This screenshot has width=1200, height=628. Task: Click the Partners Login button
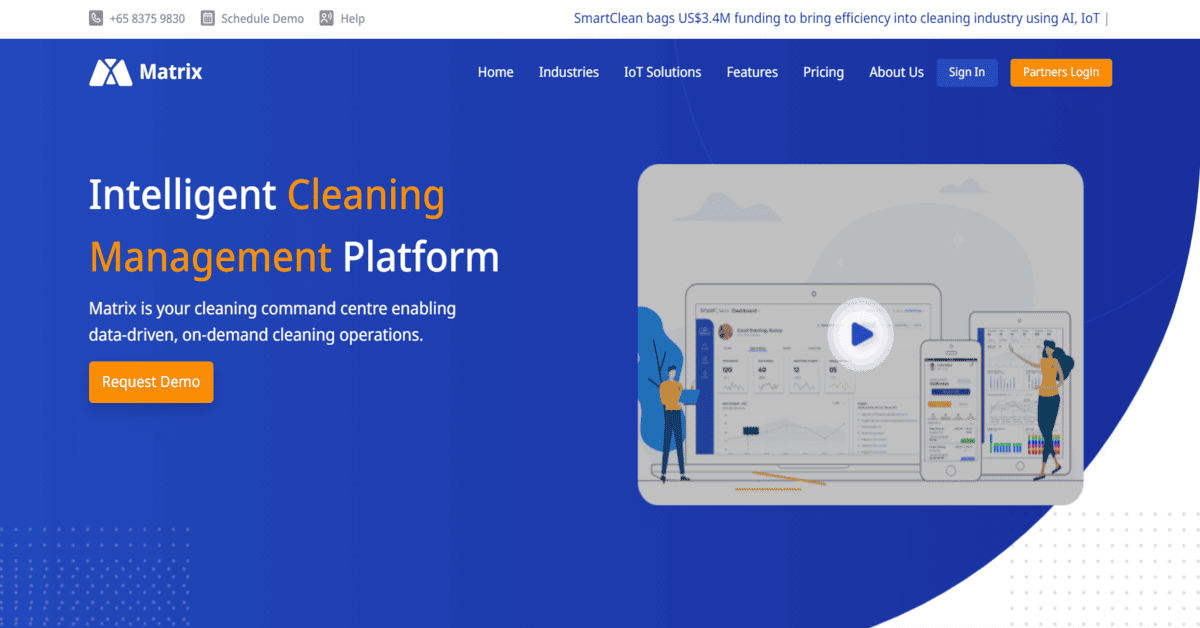[x=1061, y=72]
